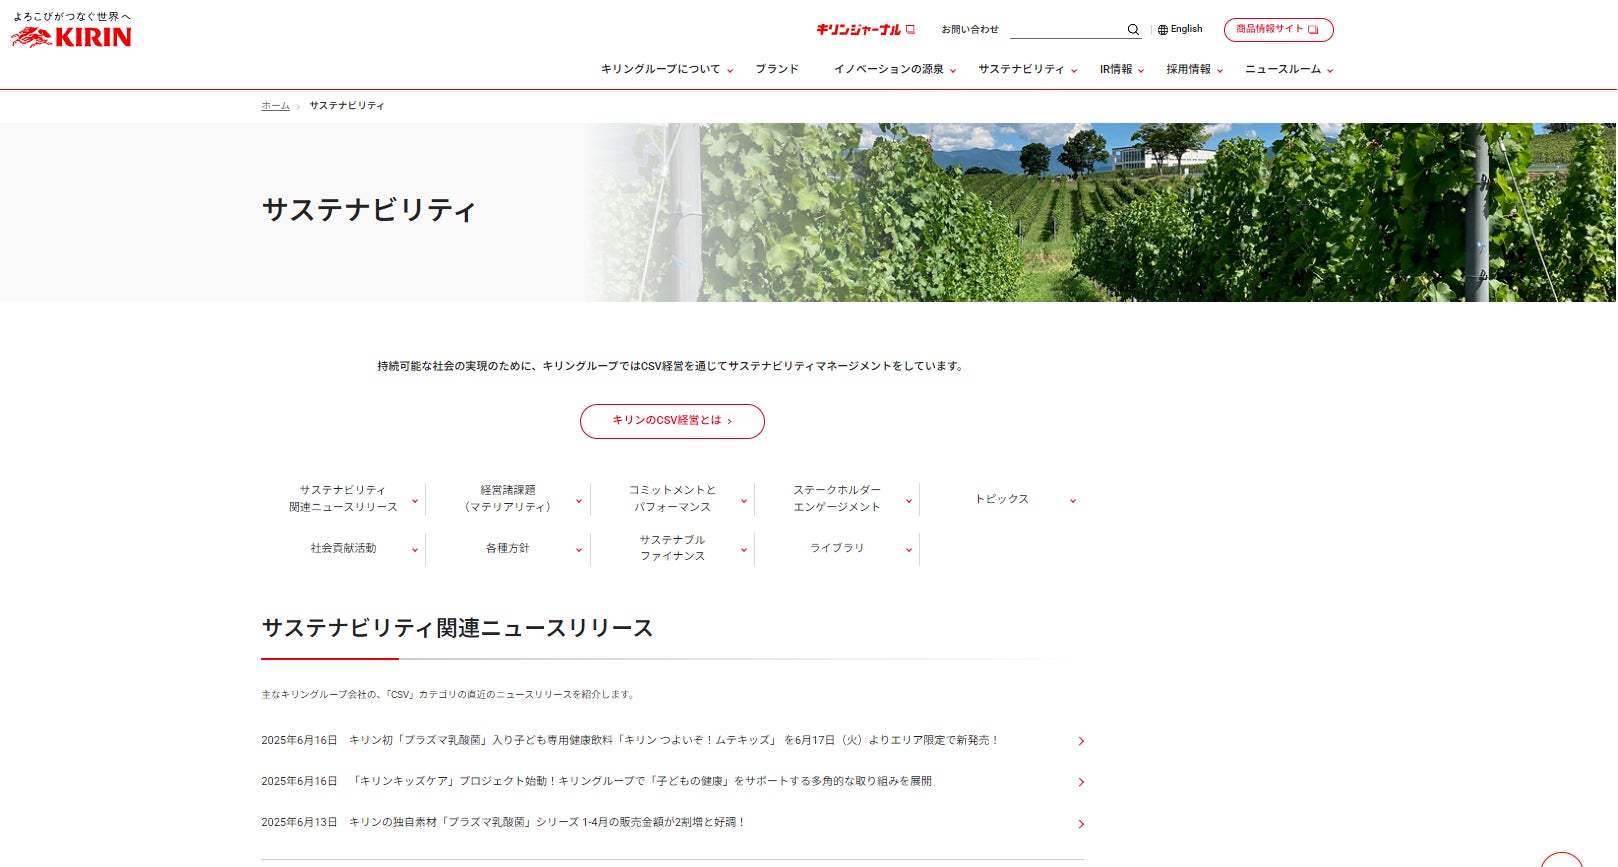Go to ホーム breadcrumb link
The image size is (1618, 867).
click(275, 106)
